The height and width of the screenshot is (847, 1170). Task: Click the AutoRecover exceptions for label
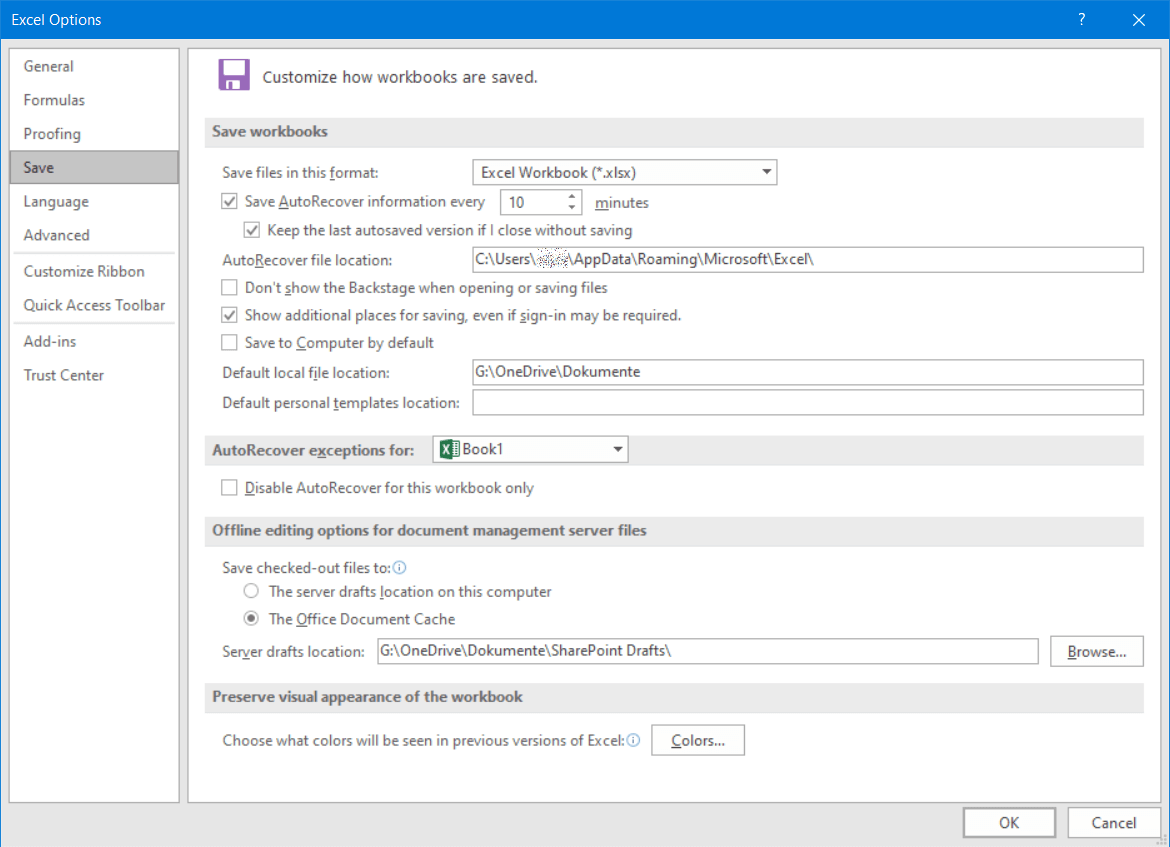tap(313, 450)
